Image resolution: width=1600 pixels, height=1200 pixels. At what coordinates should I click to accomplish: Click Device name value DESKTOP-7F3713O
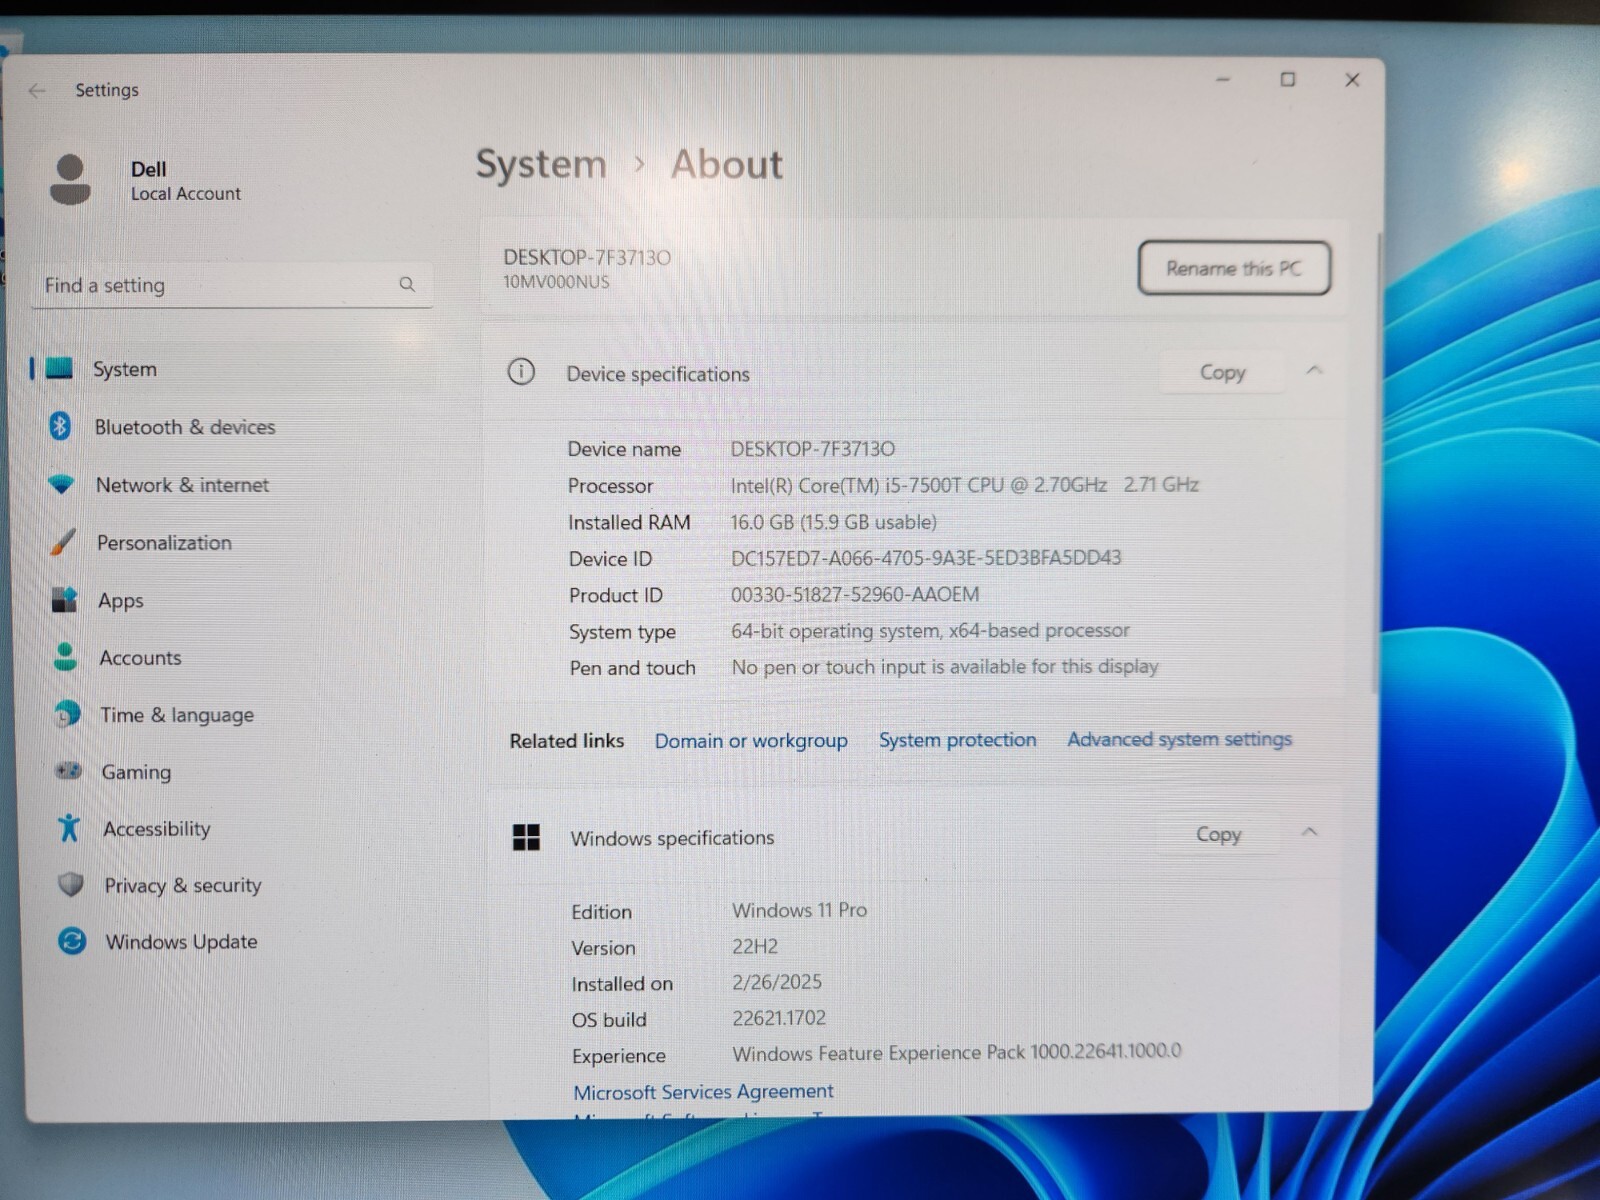[x=812, y=449]
